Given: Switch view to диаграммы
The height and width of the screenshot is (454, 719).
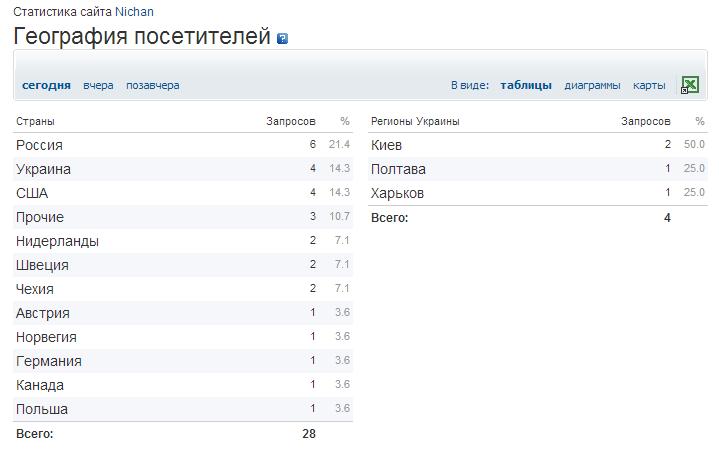Looking at the screenshot, I should (592, 85).
